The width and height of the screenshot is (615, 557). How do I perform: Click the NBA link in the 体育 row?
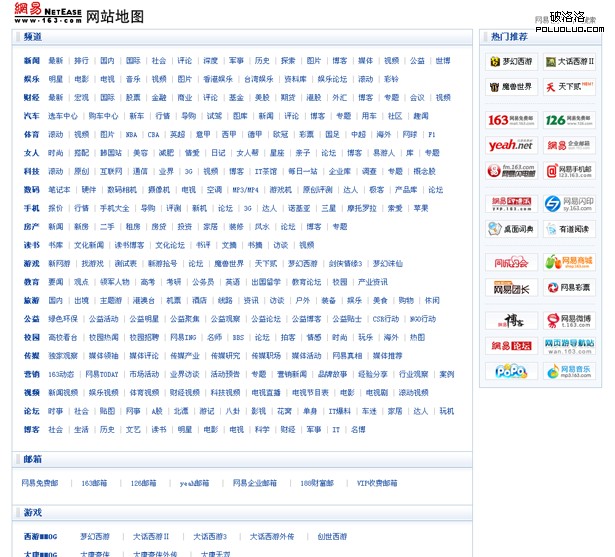(x=131, y=134)
